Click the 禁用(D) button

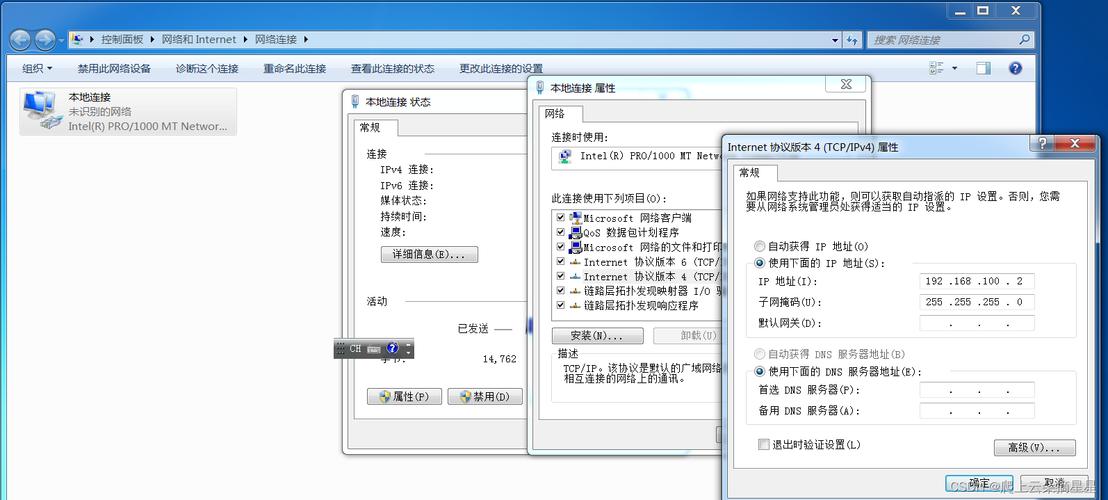point(485,397)
